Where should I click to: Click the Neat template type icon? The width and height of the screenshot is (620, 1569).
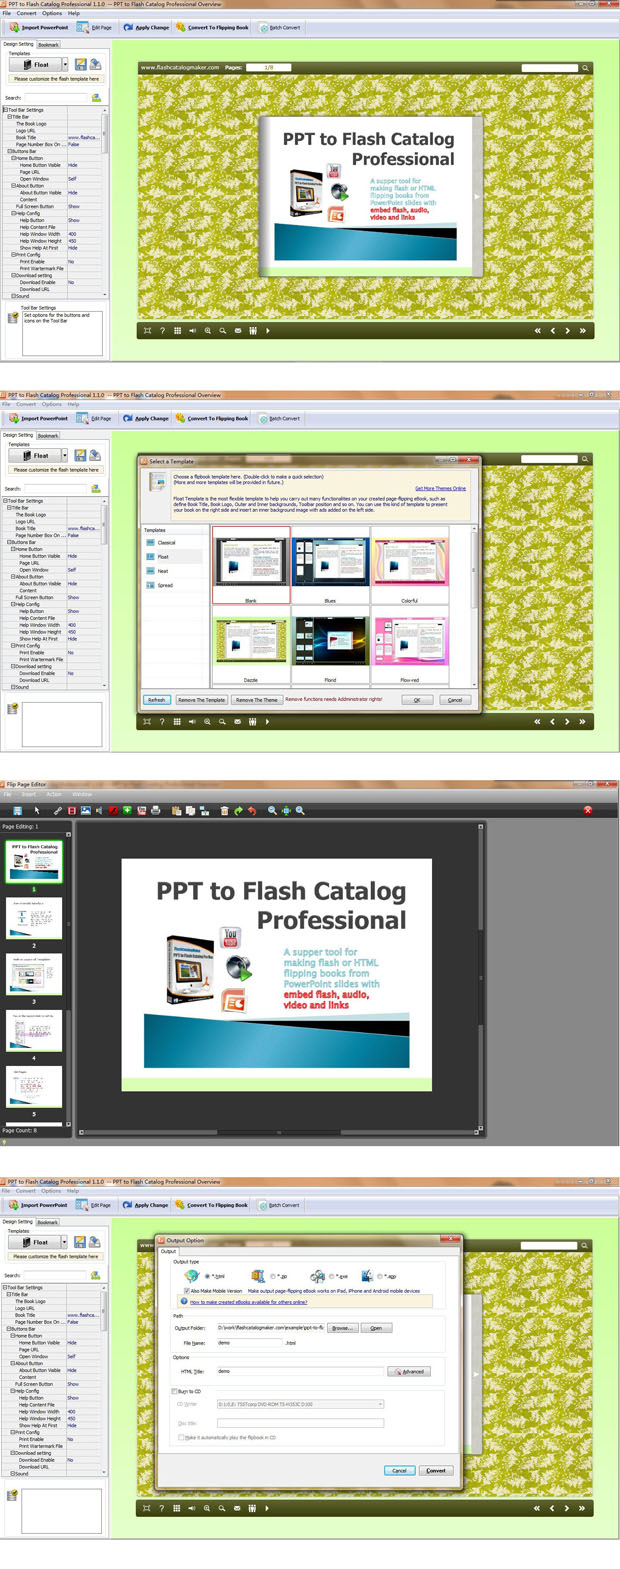(x=151, y=571)
